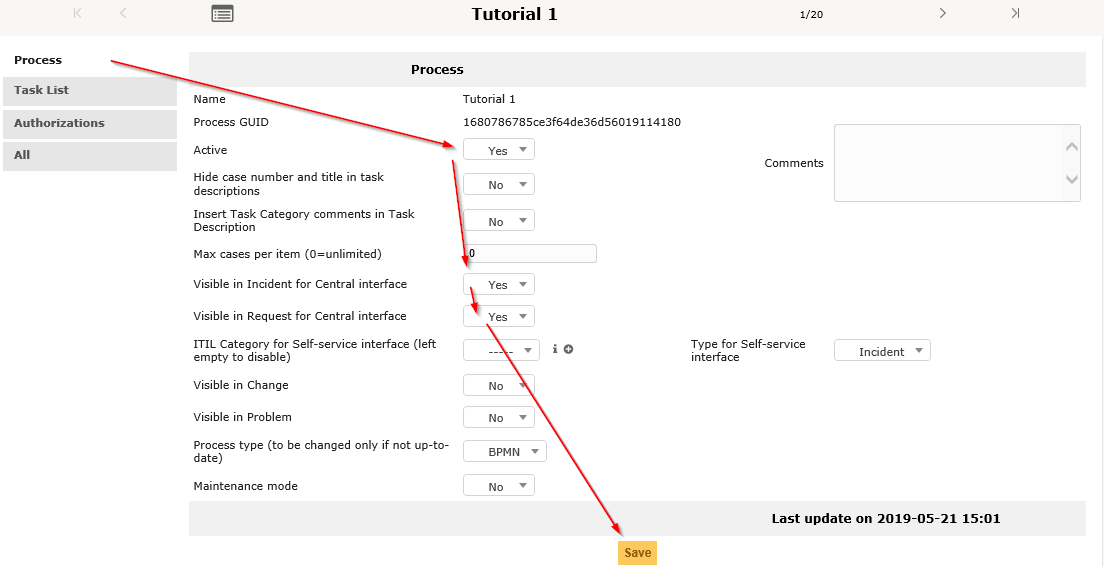Click the Save button
The width and height of the screenshot is (1104, 567).
[637, 553]
